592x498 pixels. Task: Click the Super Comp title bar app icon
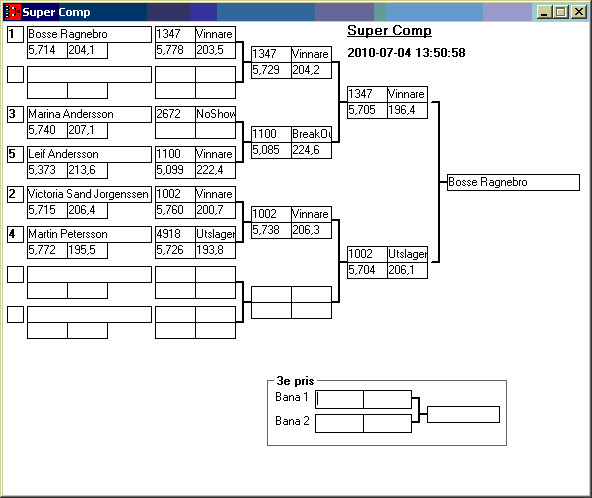(12, 12)
